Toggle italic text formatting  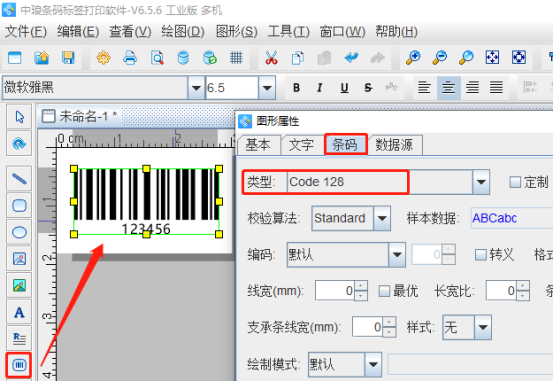point(320,87)
